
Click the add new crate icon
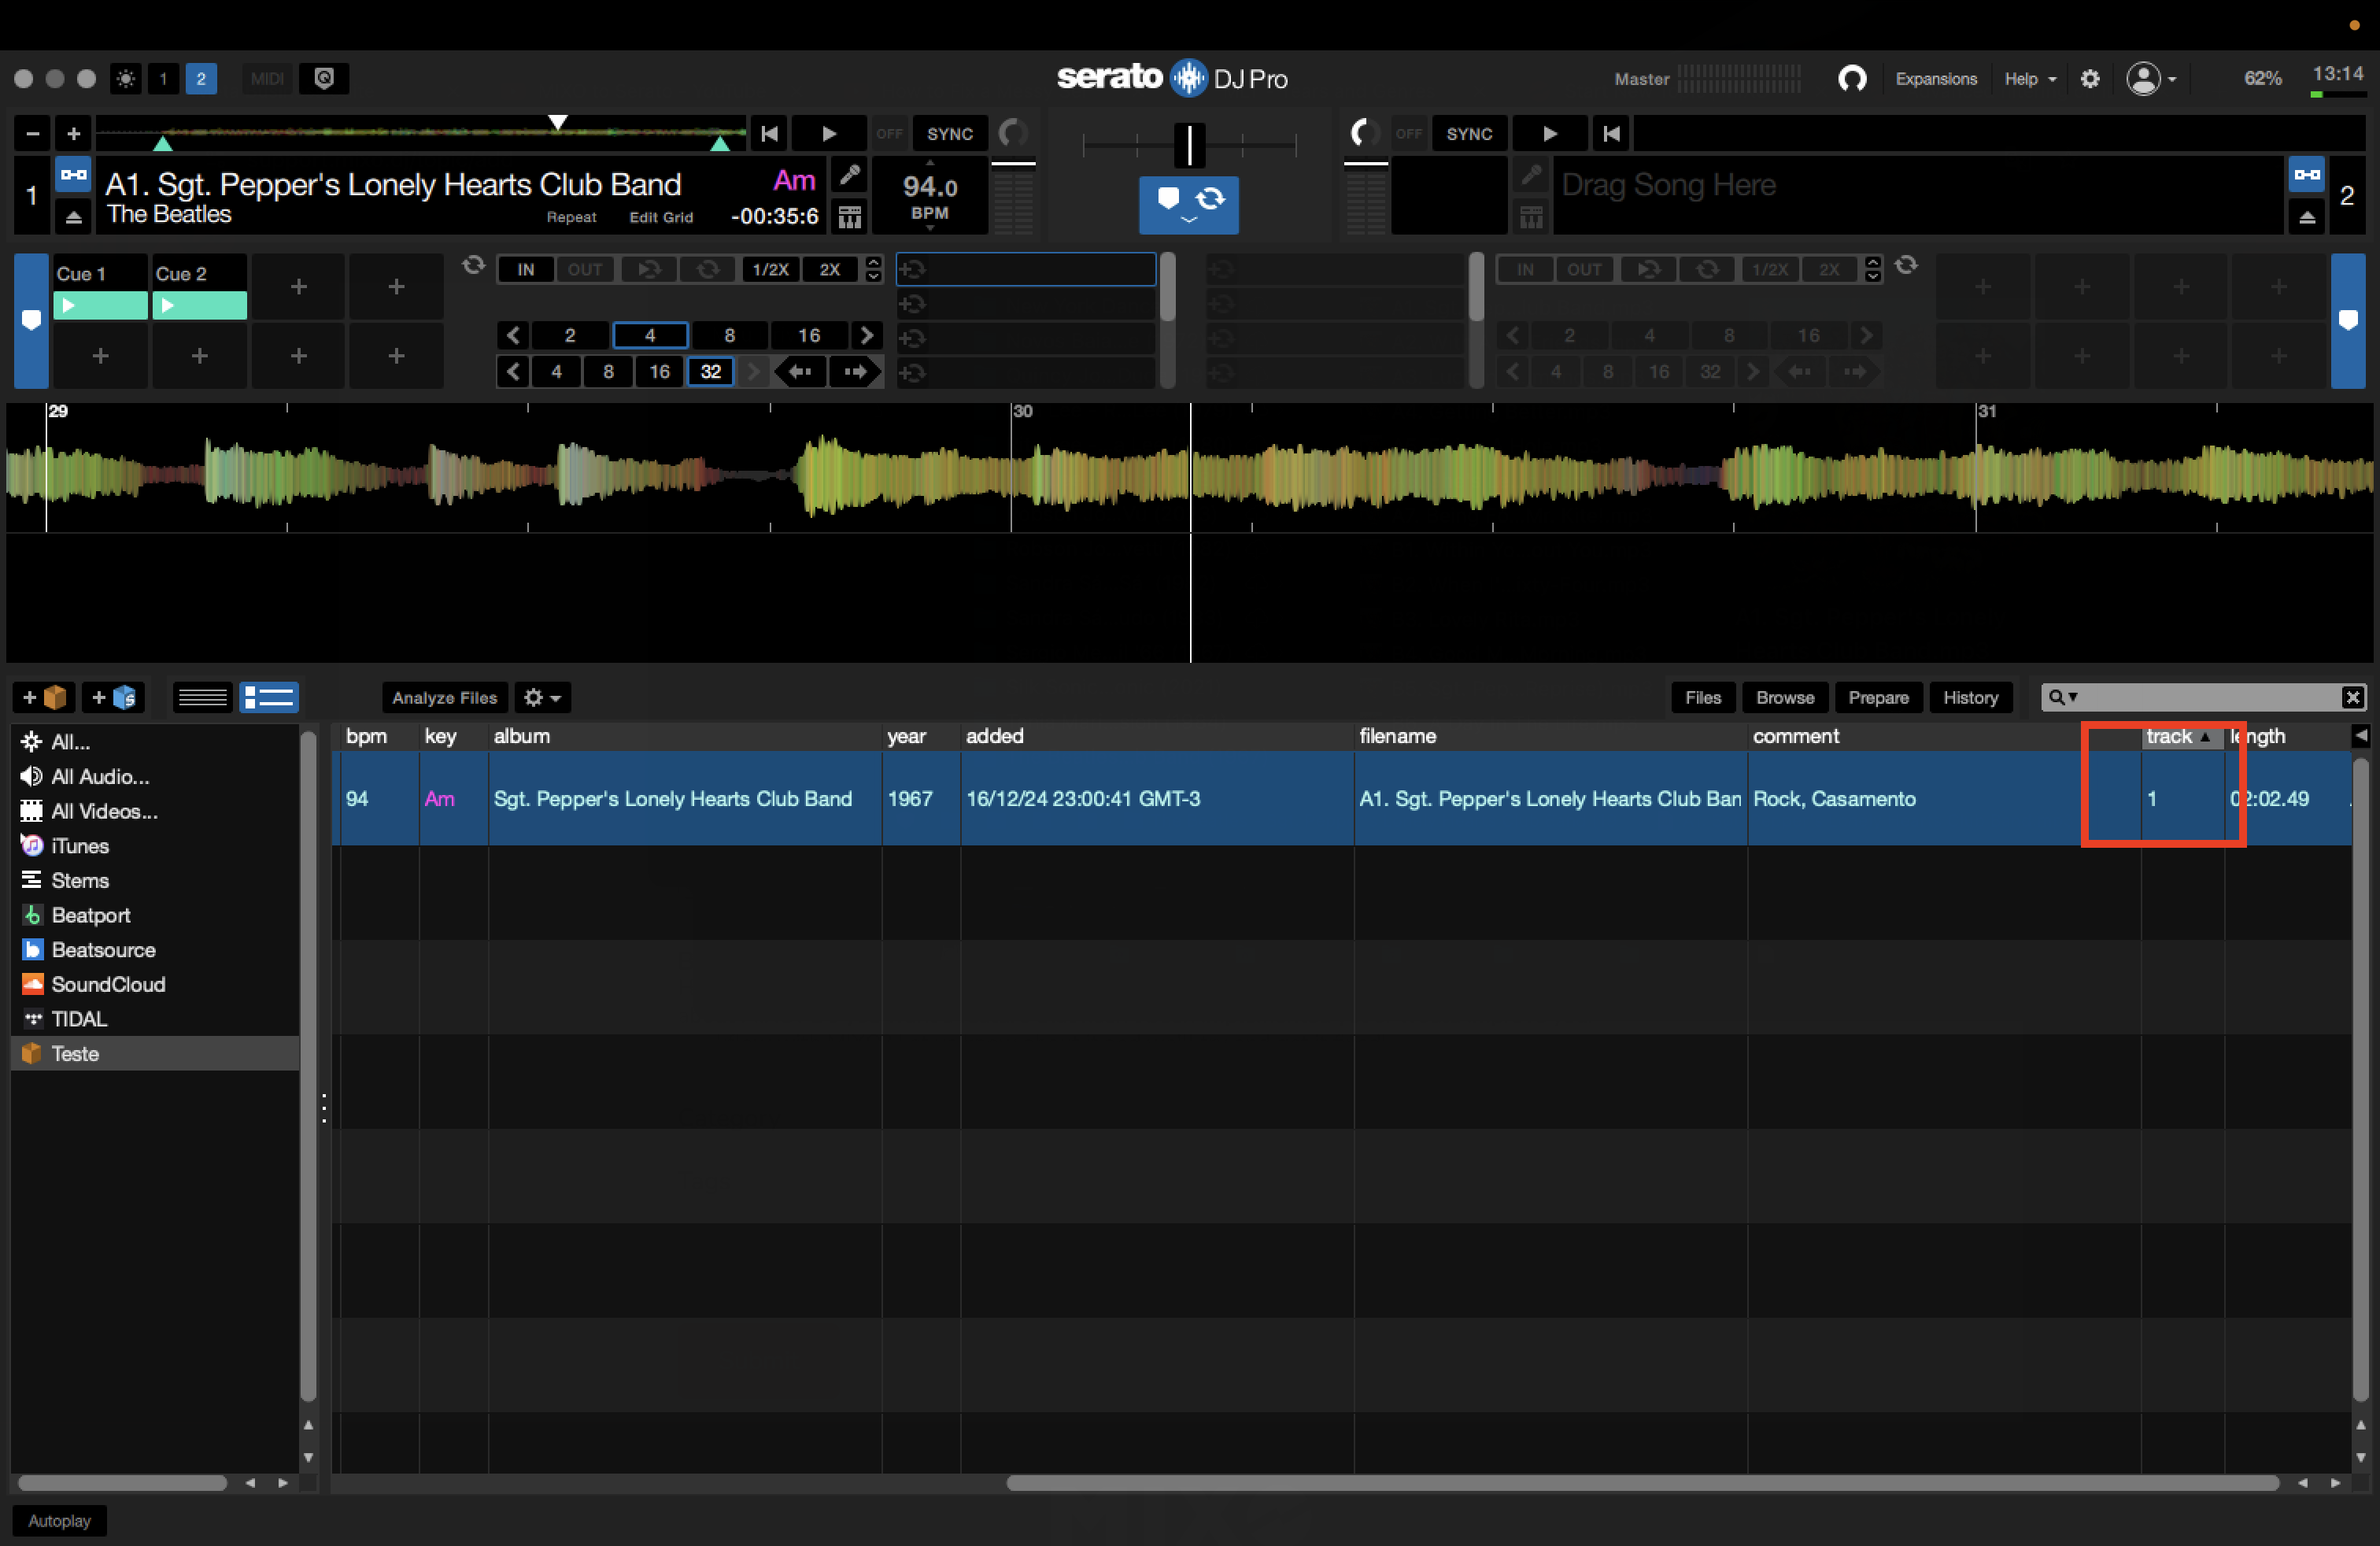45,697
